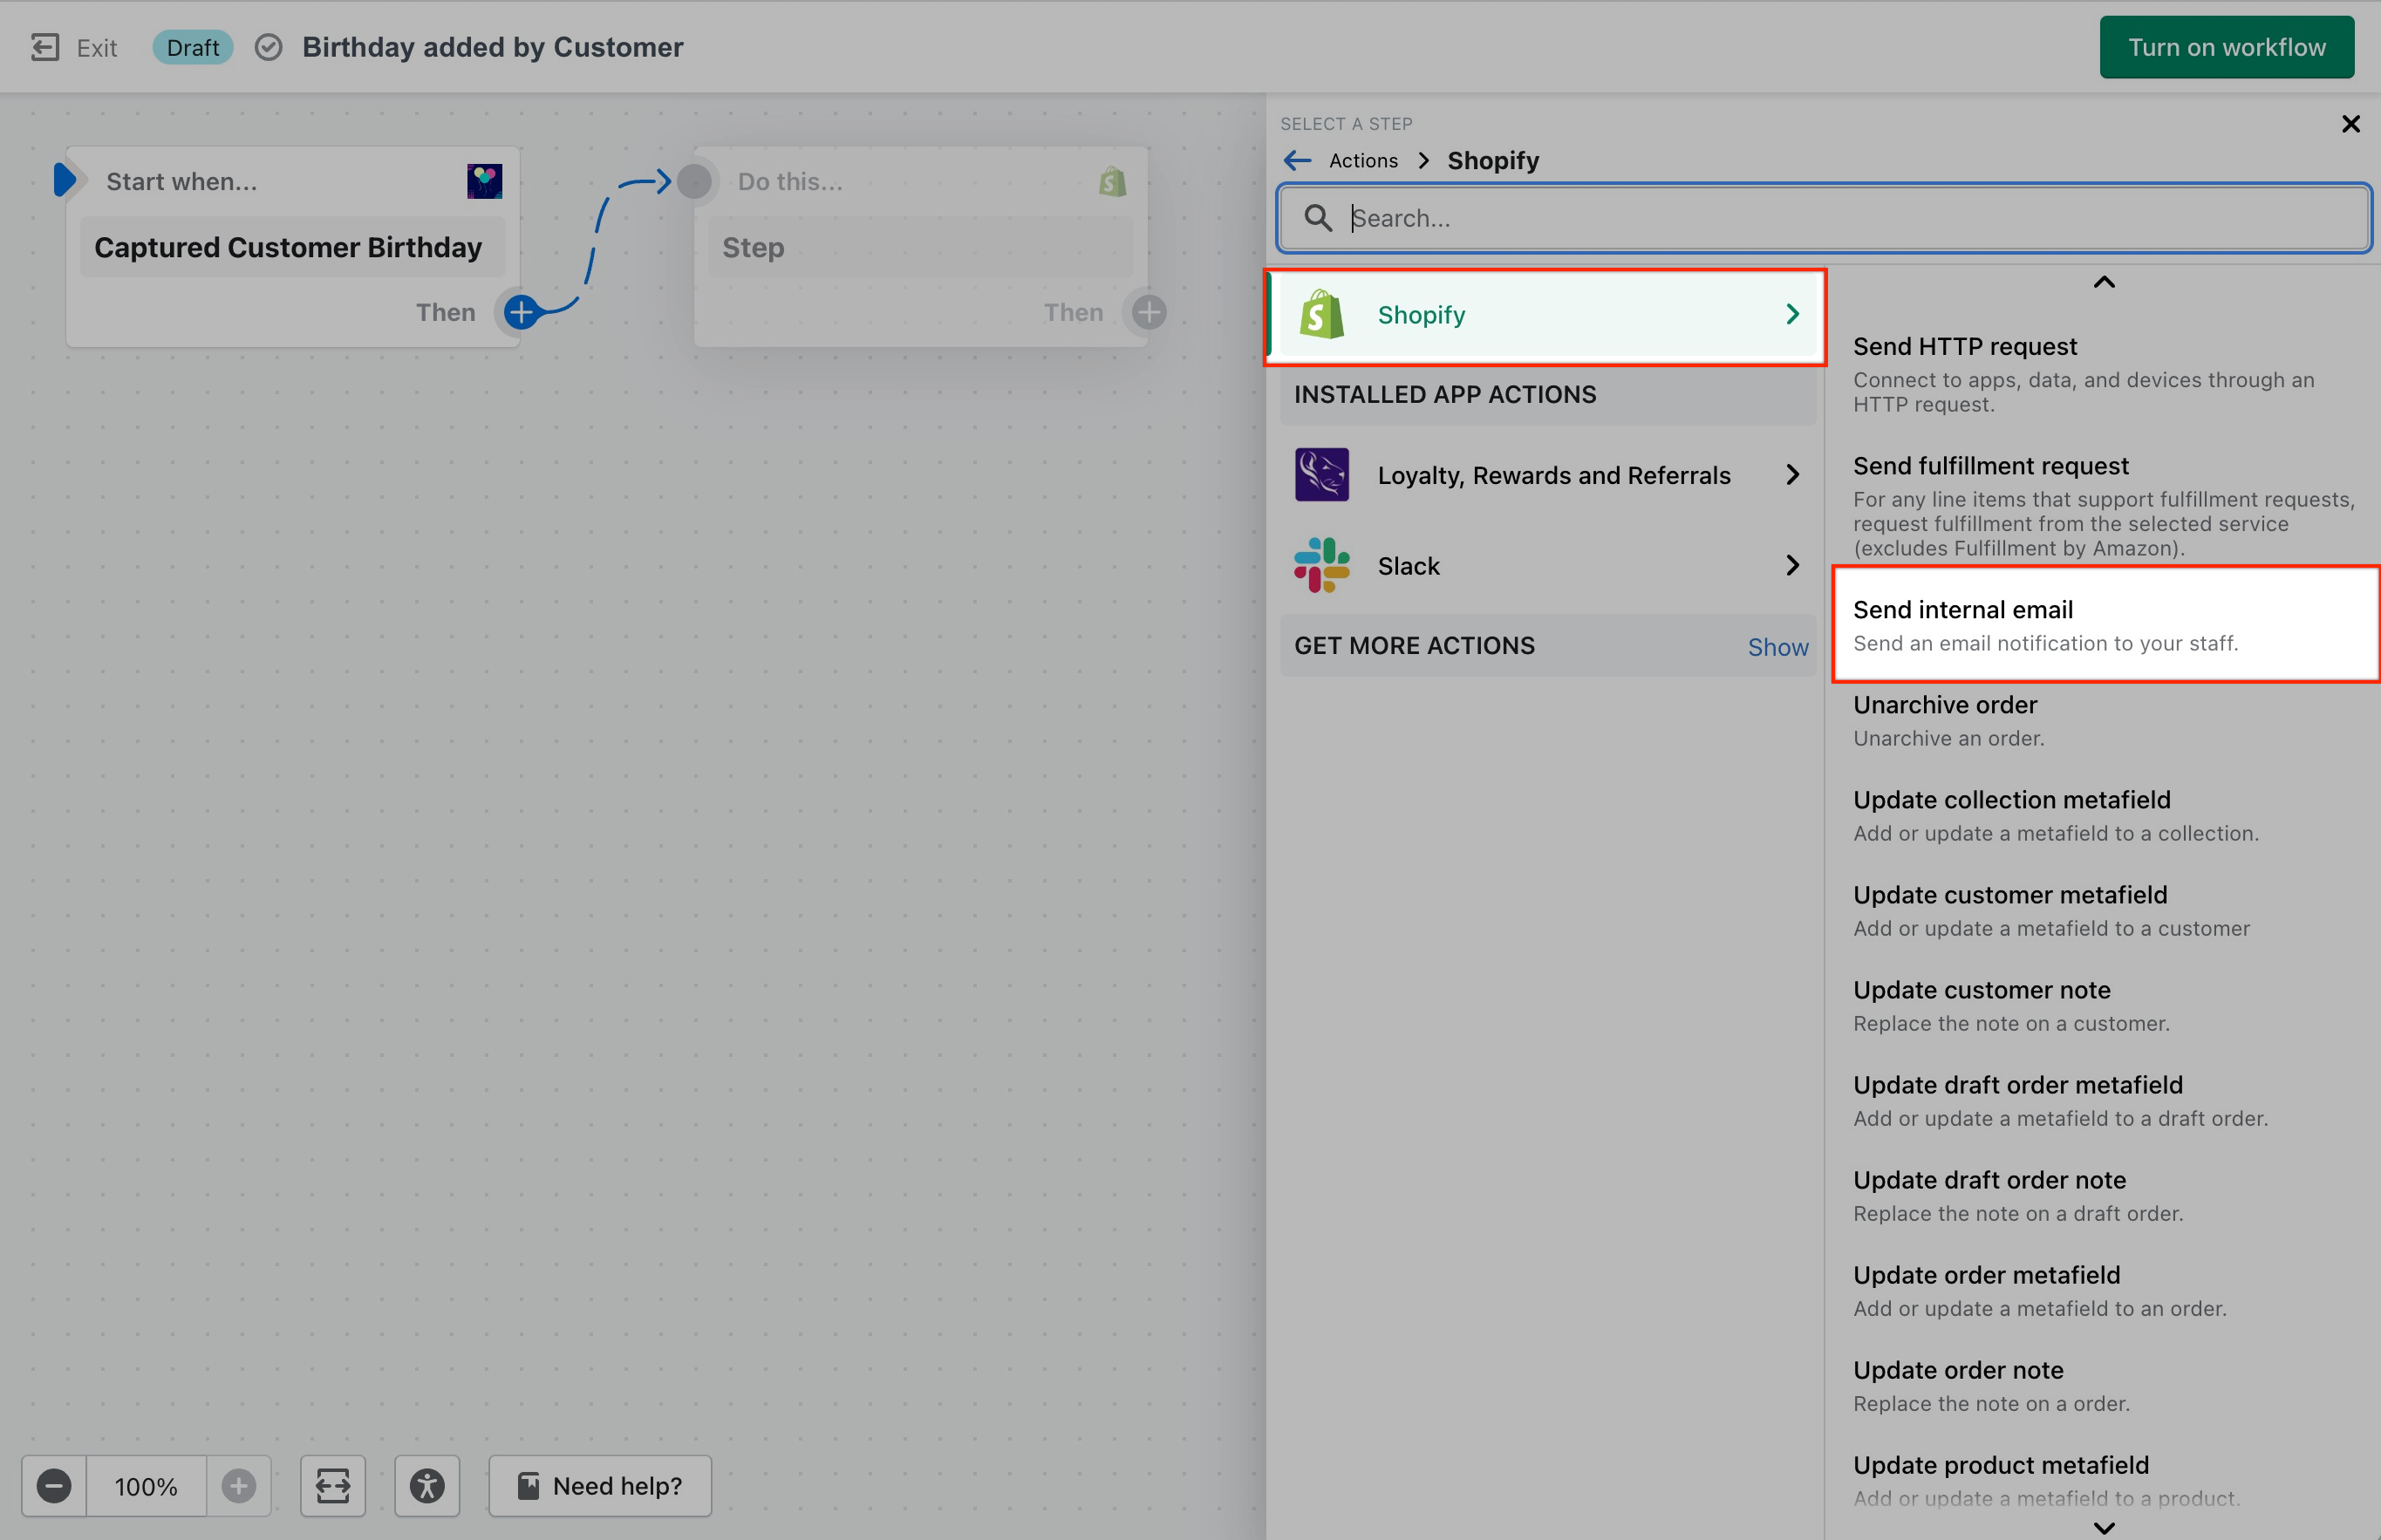The width and height of the screenshot is (2381, 1540).
Task: Click the Draft status badge
Action: click(x=193, y=47)
